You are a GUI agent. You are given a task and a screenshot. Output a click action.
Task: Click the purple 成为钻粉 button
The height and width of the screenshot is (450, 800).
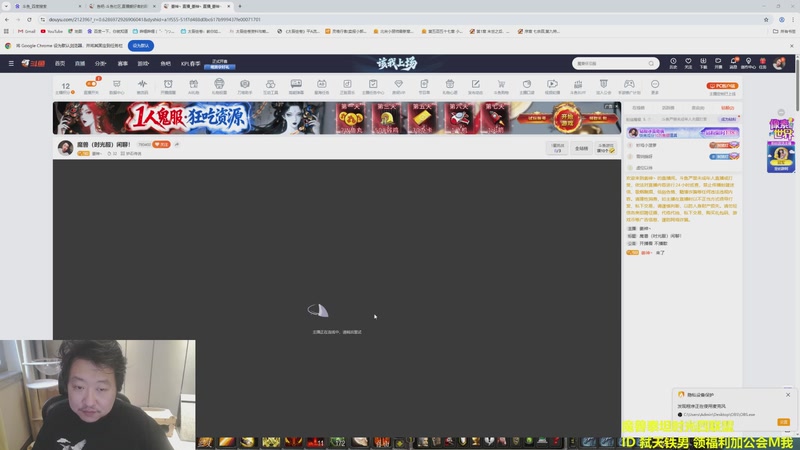point(728,119)
